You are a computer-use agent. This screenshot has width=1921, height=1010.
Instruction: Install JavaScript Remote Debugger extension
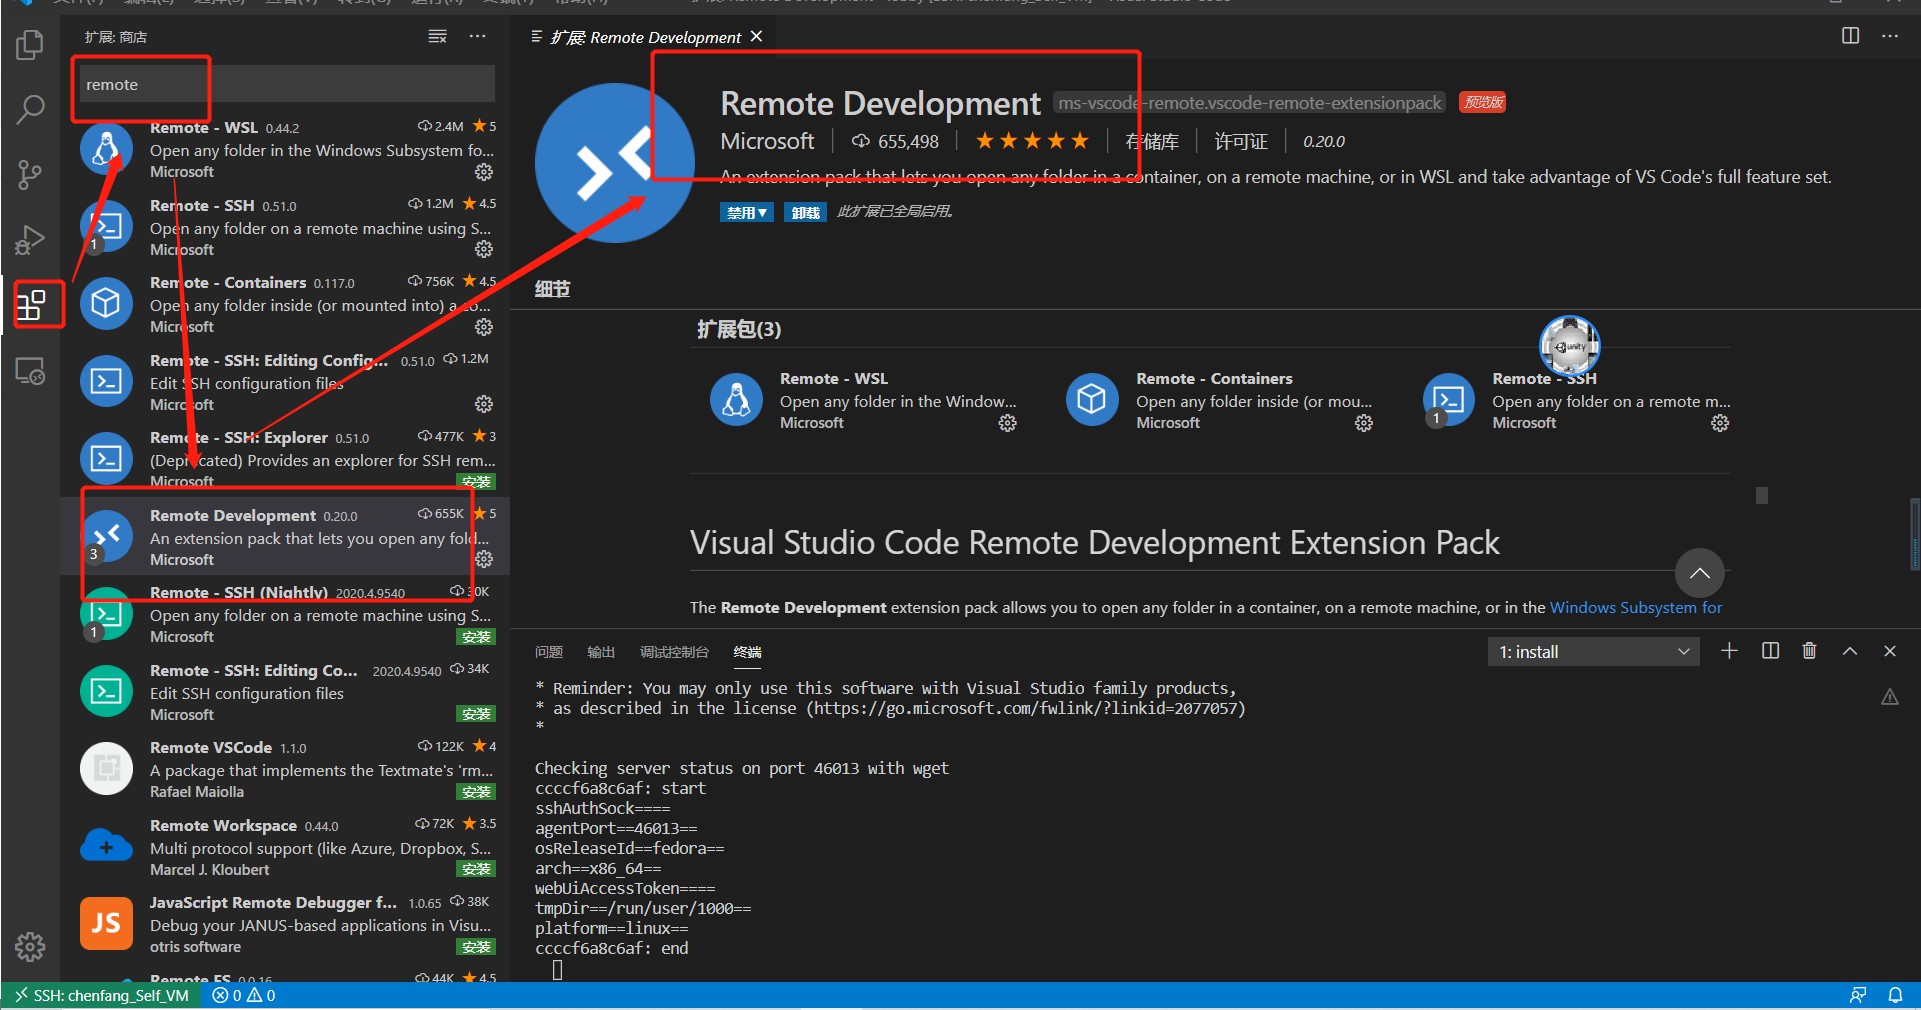coord(477,946)
